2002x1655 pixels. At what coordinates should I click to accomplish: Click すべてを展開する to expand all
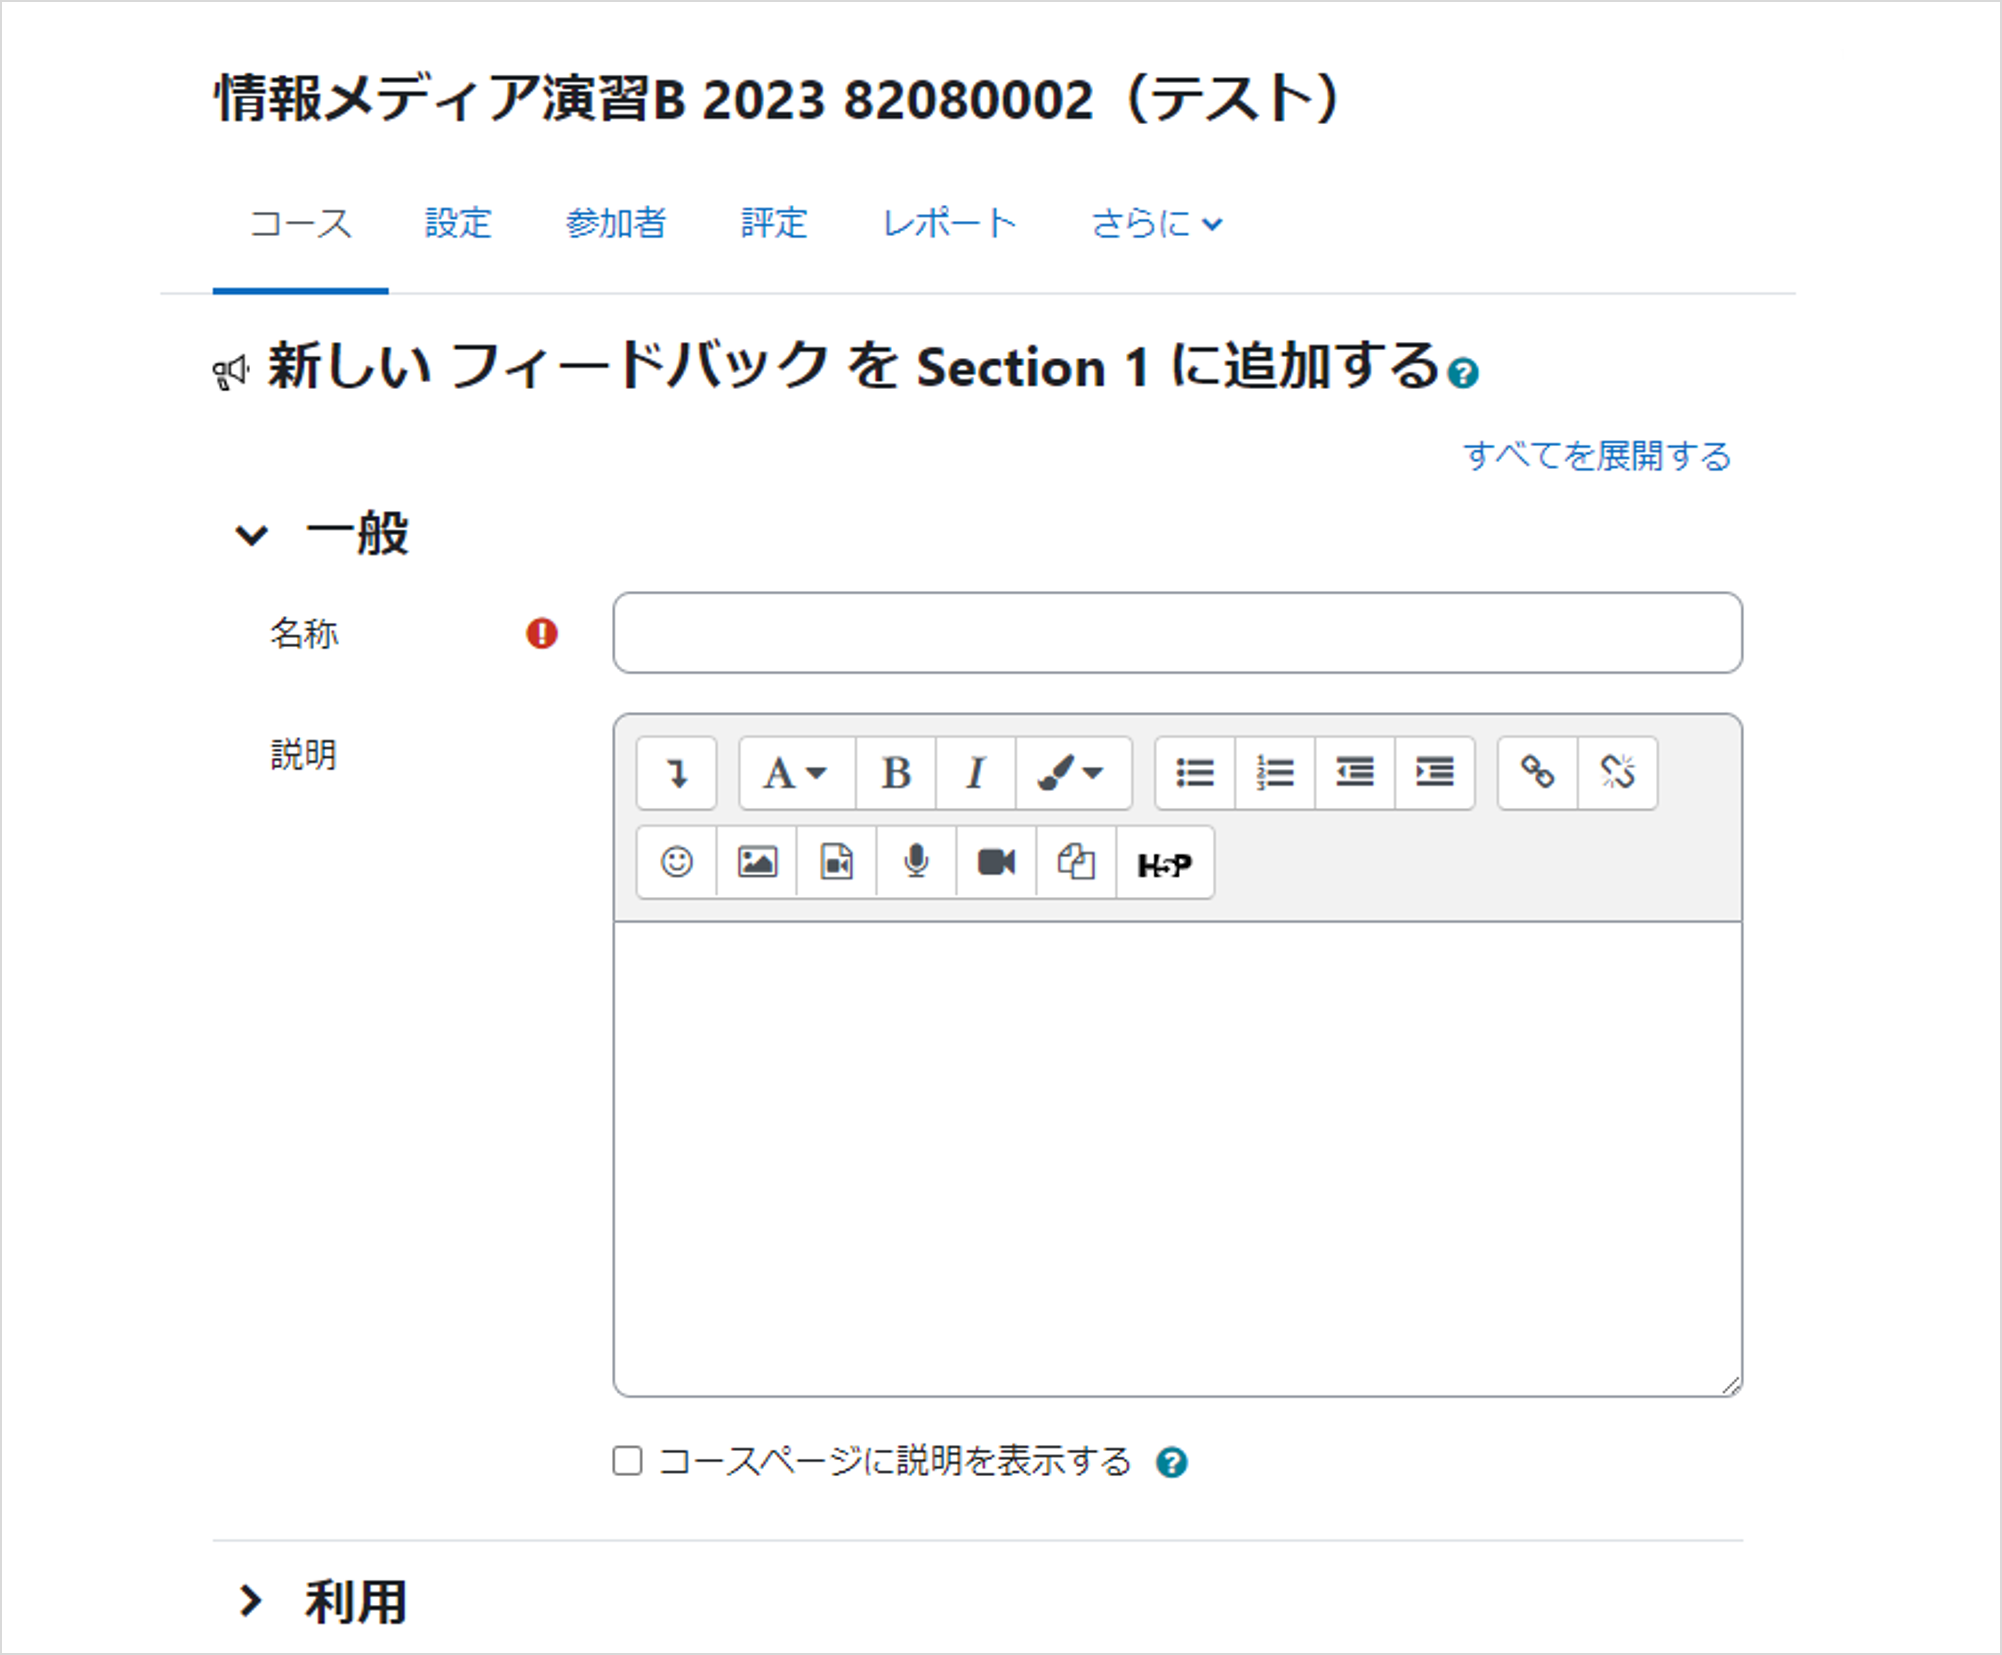(x=1598, y=457)
